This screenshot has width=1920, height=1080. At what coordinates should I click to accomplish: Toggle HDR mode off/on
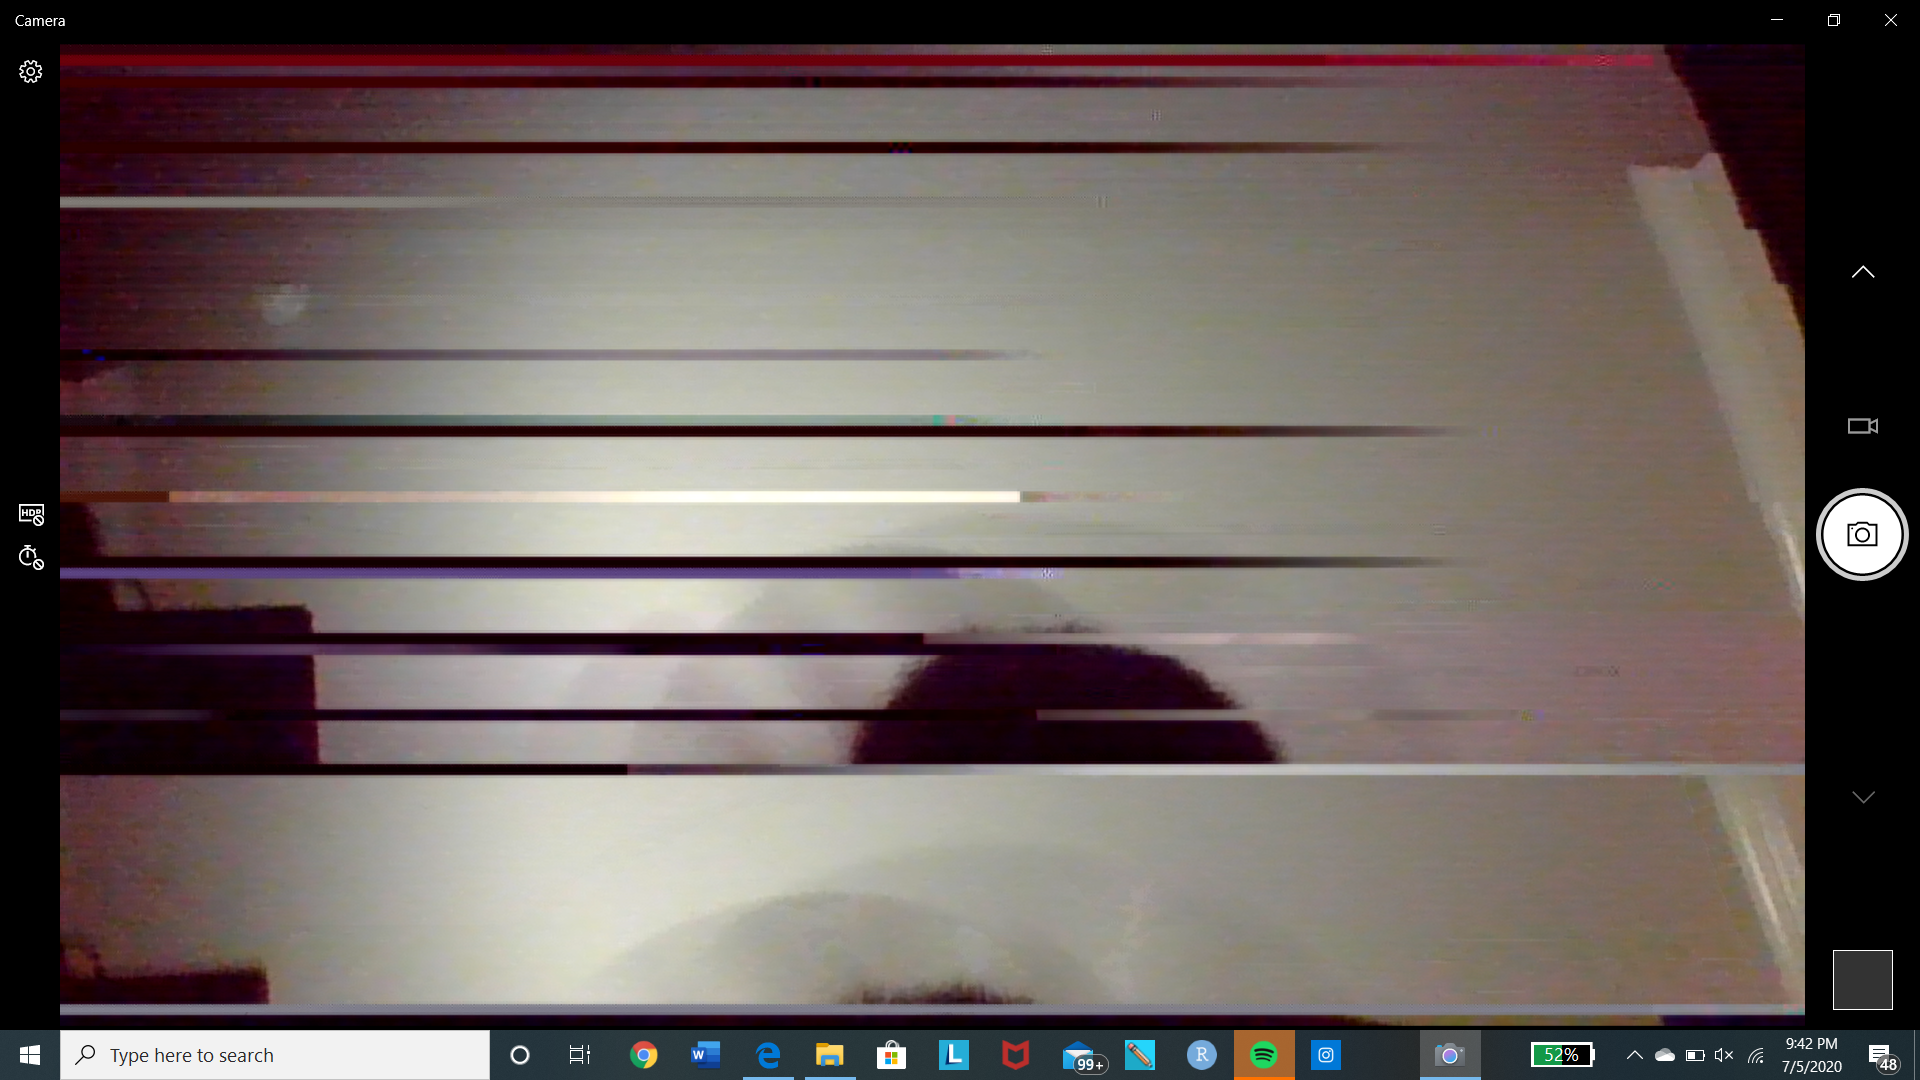31,514
